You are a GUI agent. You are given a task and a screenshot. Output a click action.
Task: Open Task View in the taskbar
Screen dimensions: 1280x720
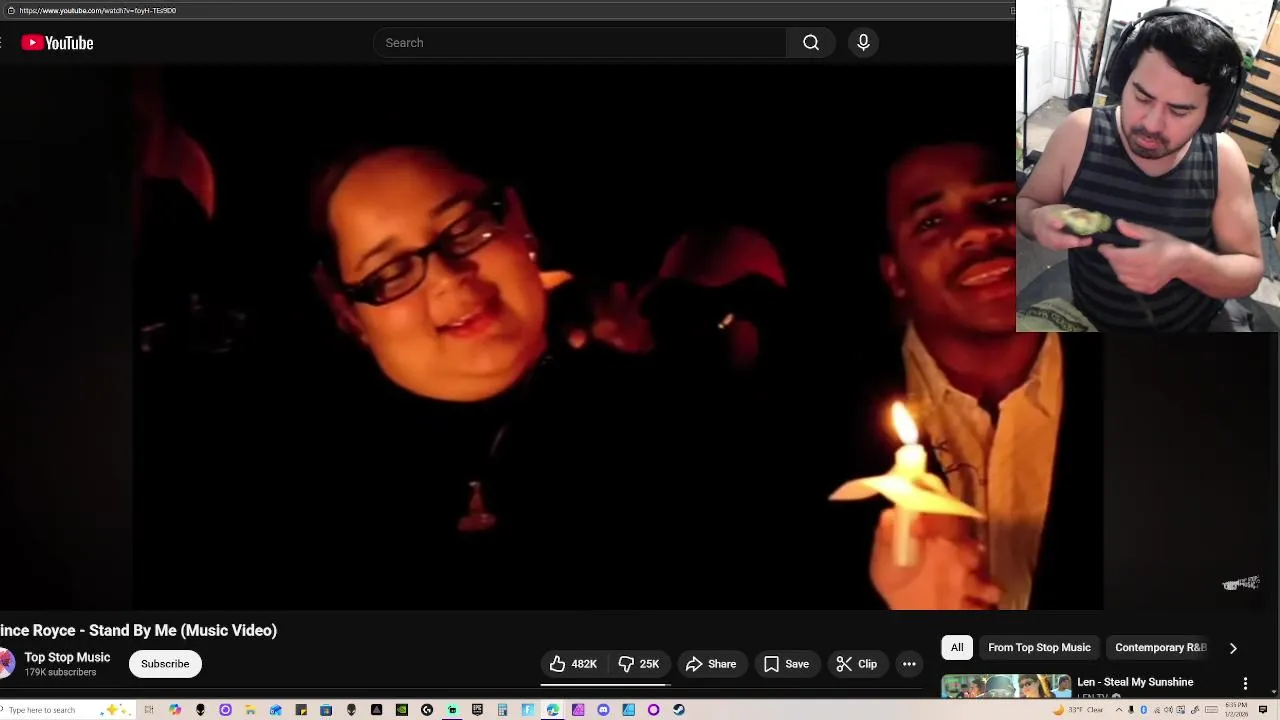coord(149,710)
